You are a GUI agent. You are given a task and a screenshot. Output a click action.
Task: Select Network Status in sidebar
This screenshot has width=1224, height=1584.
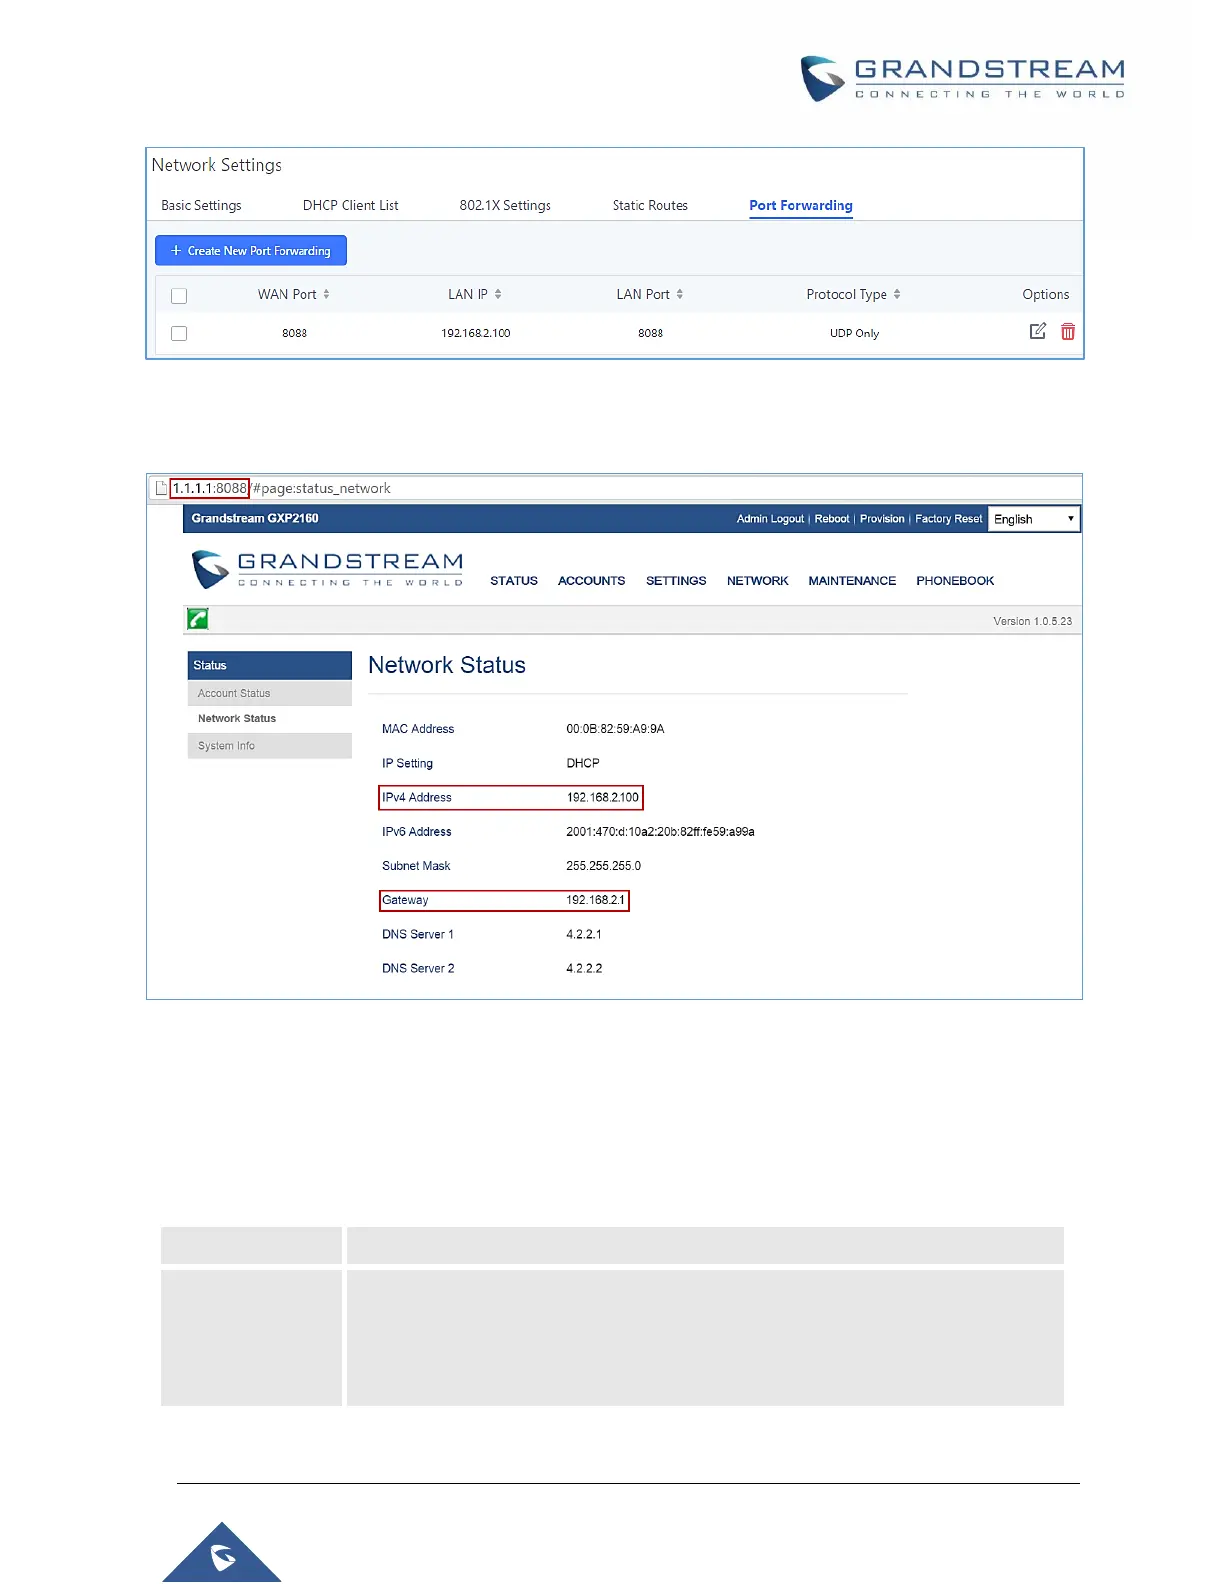270,719
